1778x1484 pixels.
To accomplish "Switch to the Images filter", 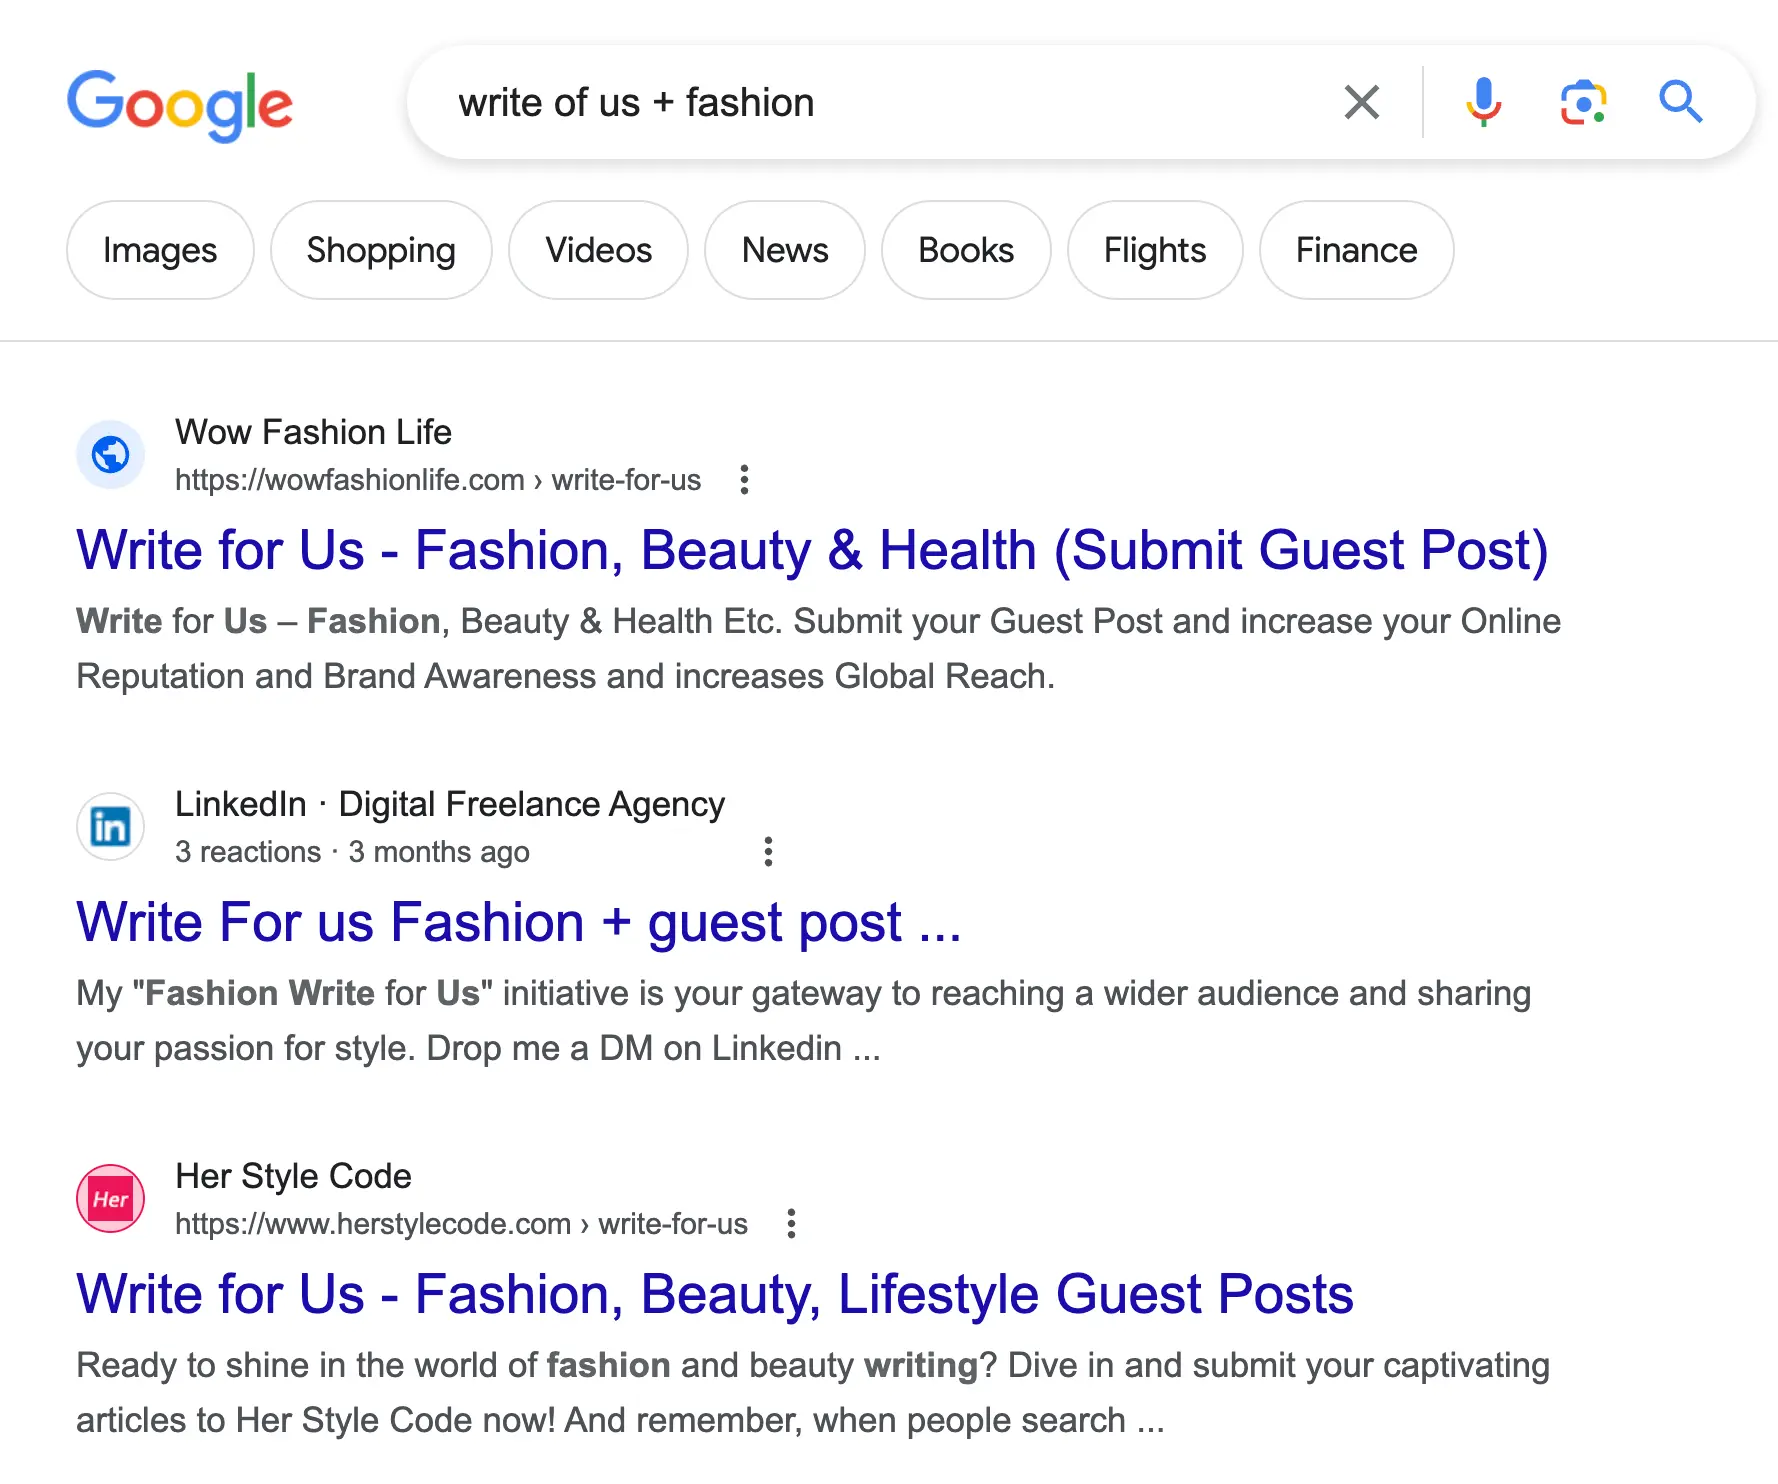I will [160, 250].
